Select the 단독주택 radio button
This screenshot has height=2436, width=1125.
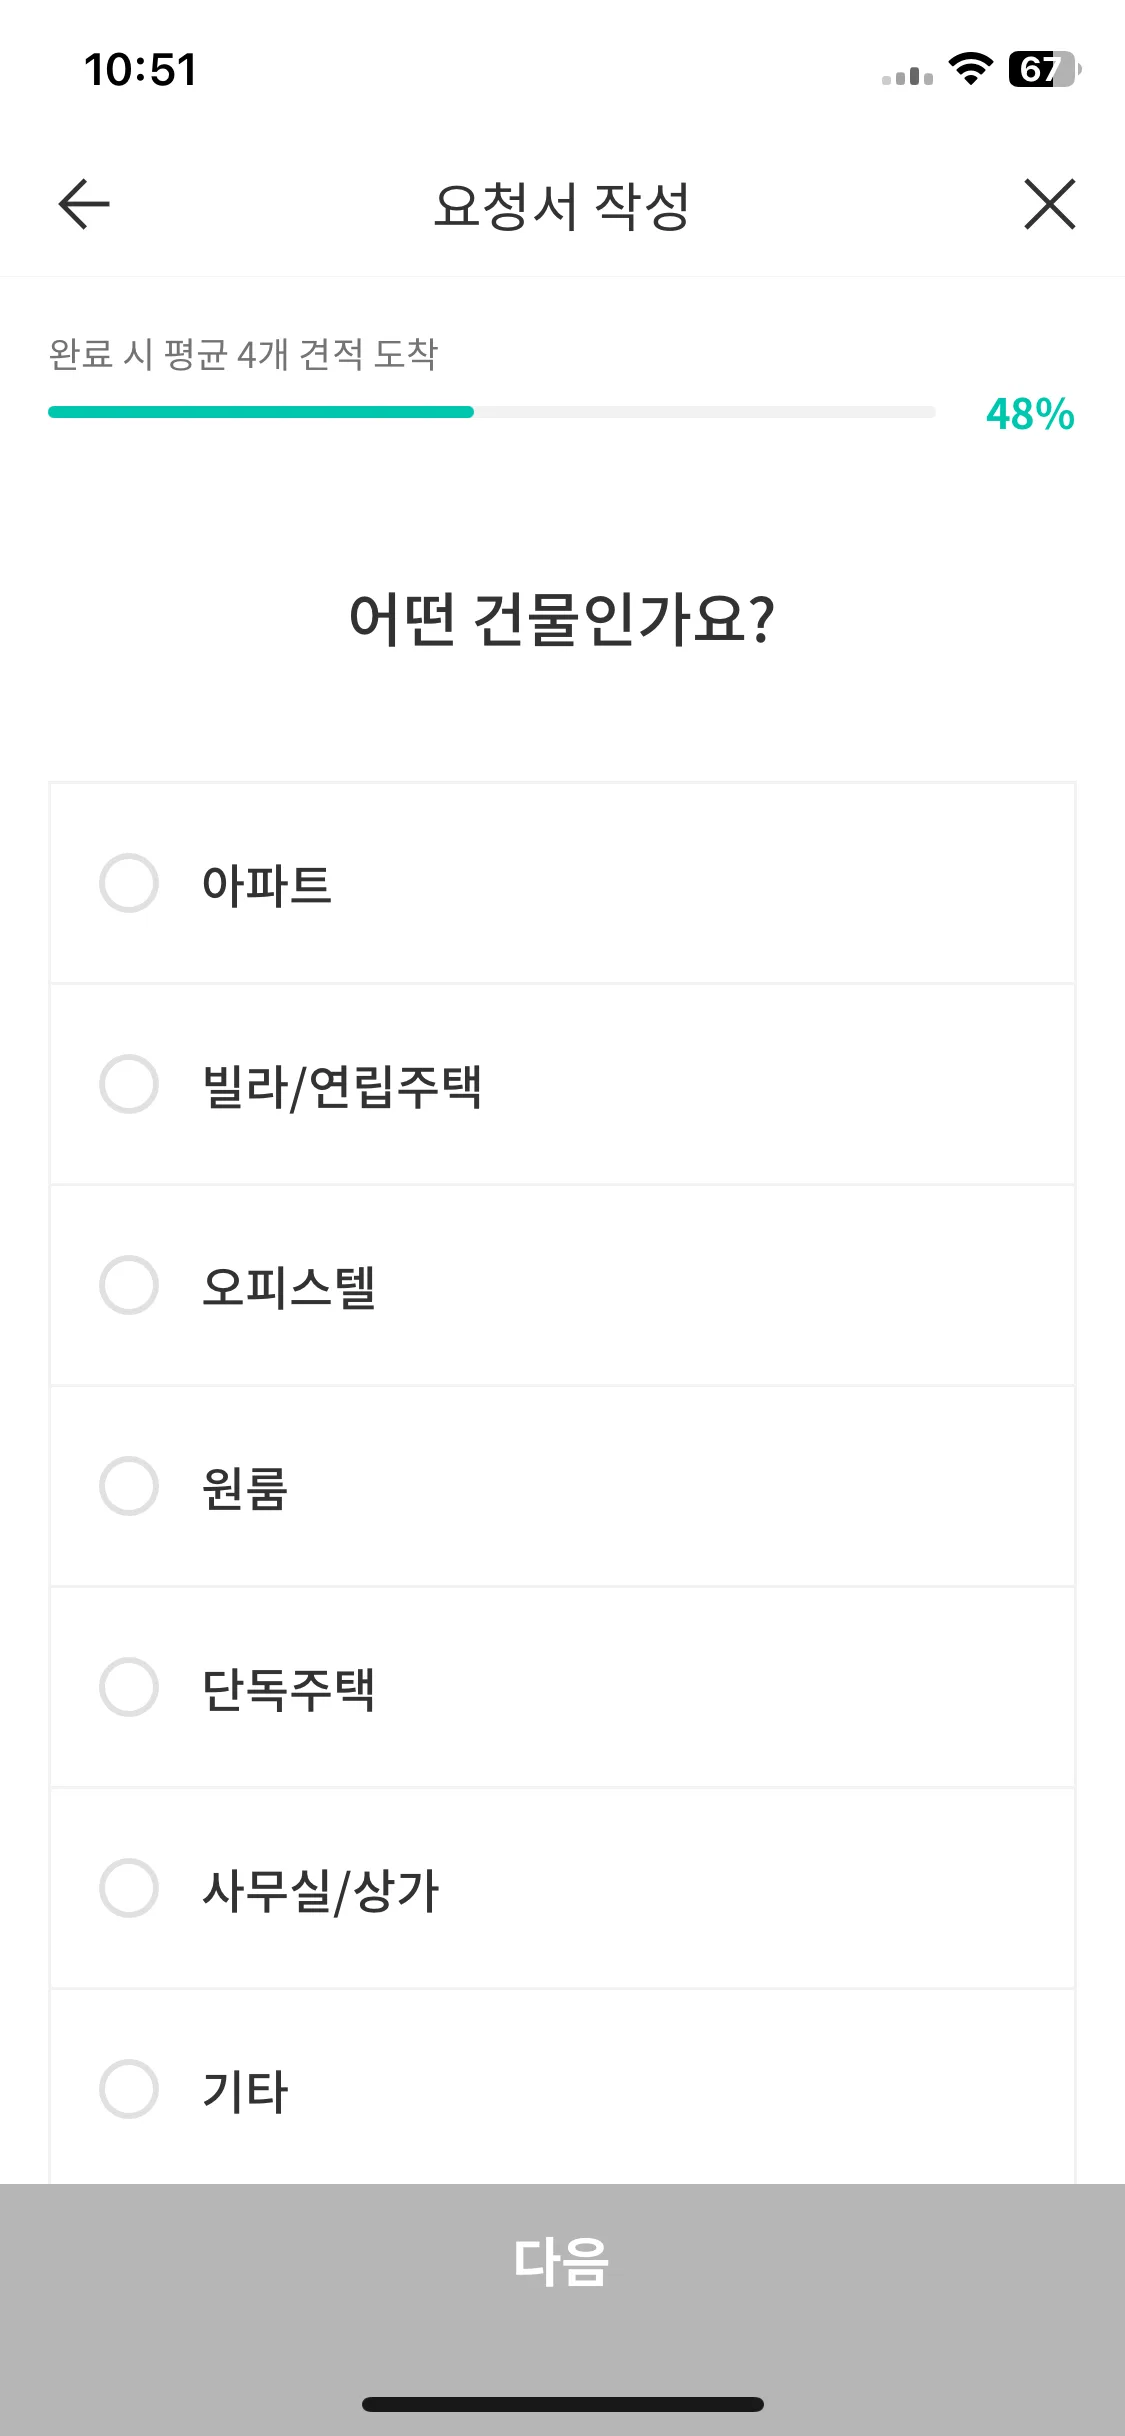point(129,1687)
